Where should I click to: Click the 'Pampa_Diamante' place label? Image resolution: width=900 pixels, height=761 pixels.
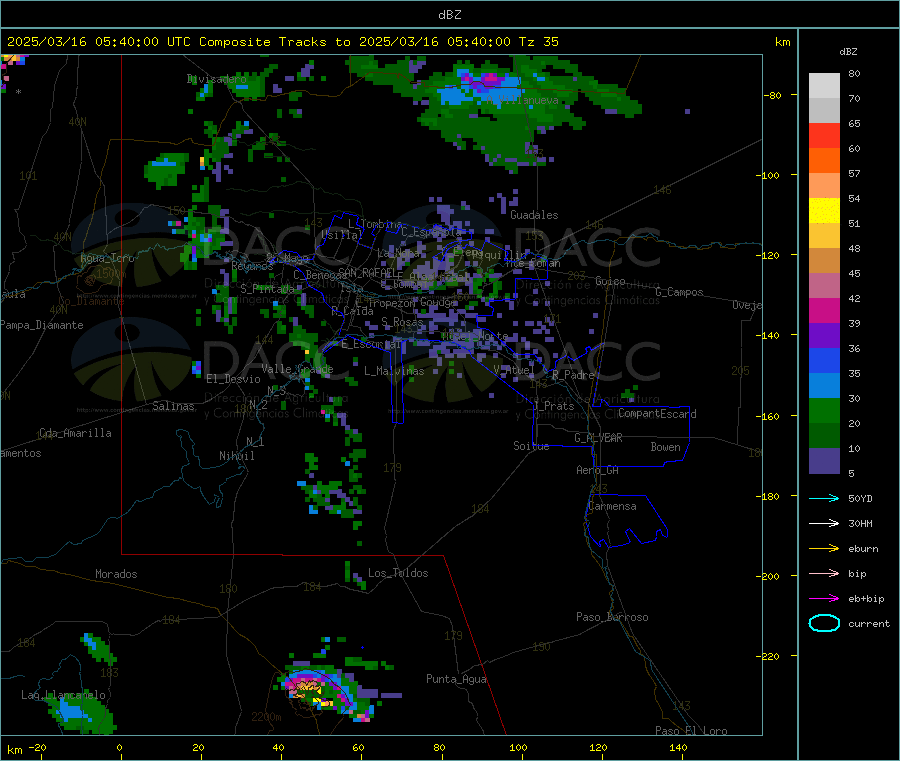(41, 325)
